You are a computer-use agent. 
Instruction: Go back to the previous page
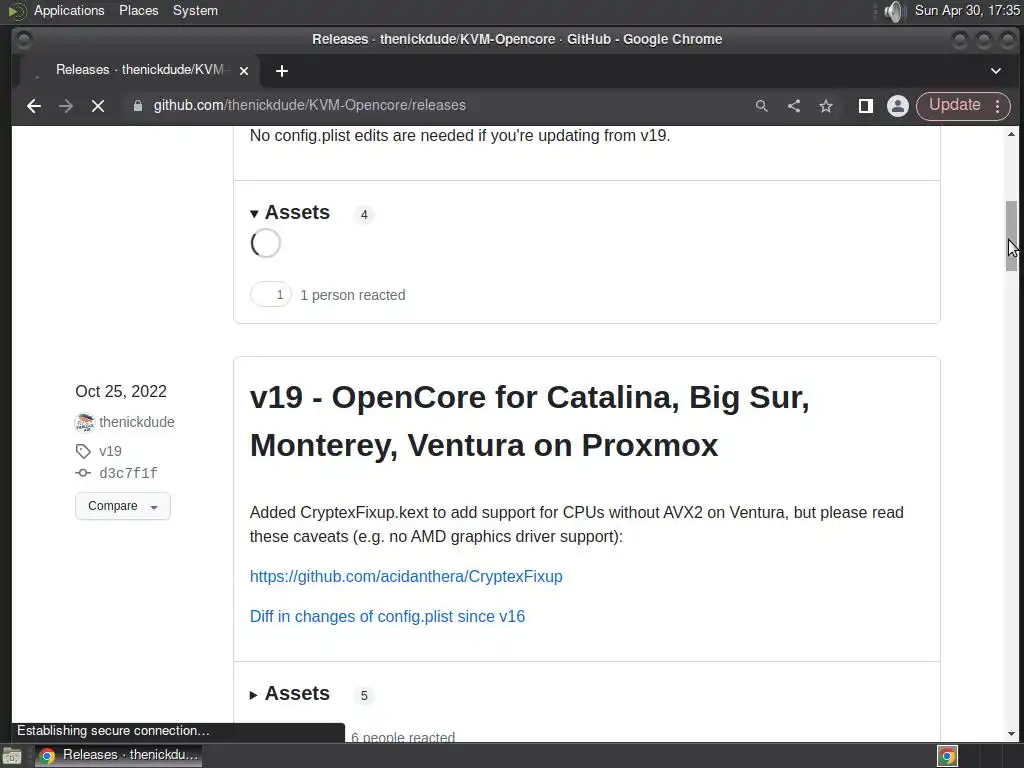33,106
